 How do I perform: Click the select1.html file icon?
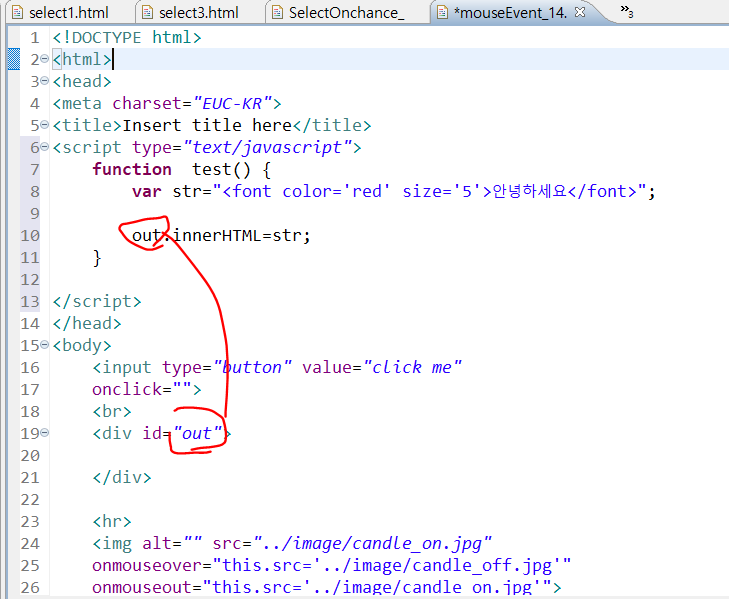tap(17, 13)
